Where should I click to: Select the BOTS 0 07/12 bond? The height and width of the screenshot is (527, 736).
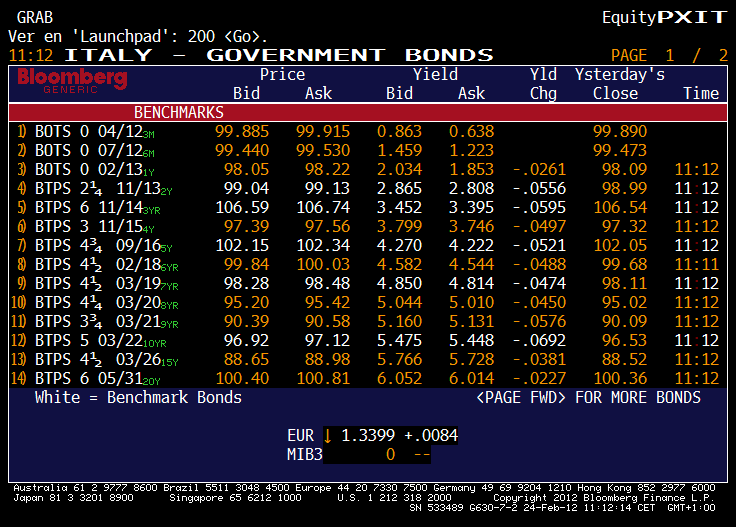[x=368, y=150]
